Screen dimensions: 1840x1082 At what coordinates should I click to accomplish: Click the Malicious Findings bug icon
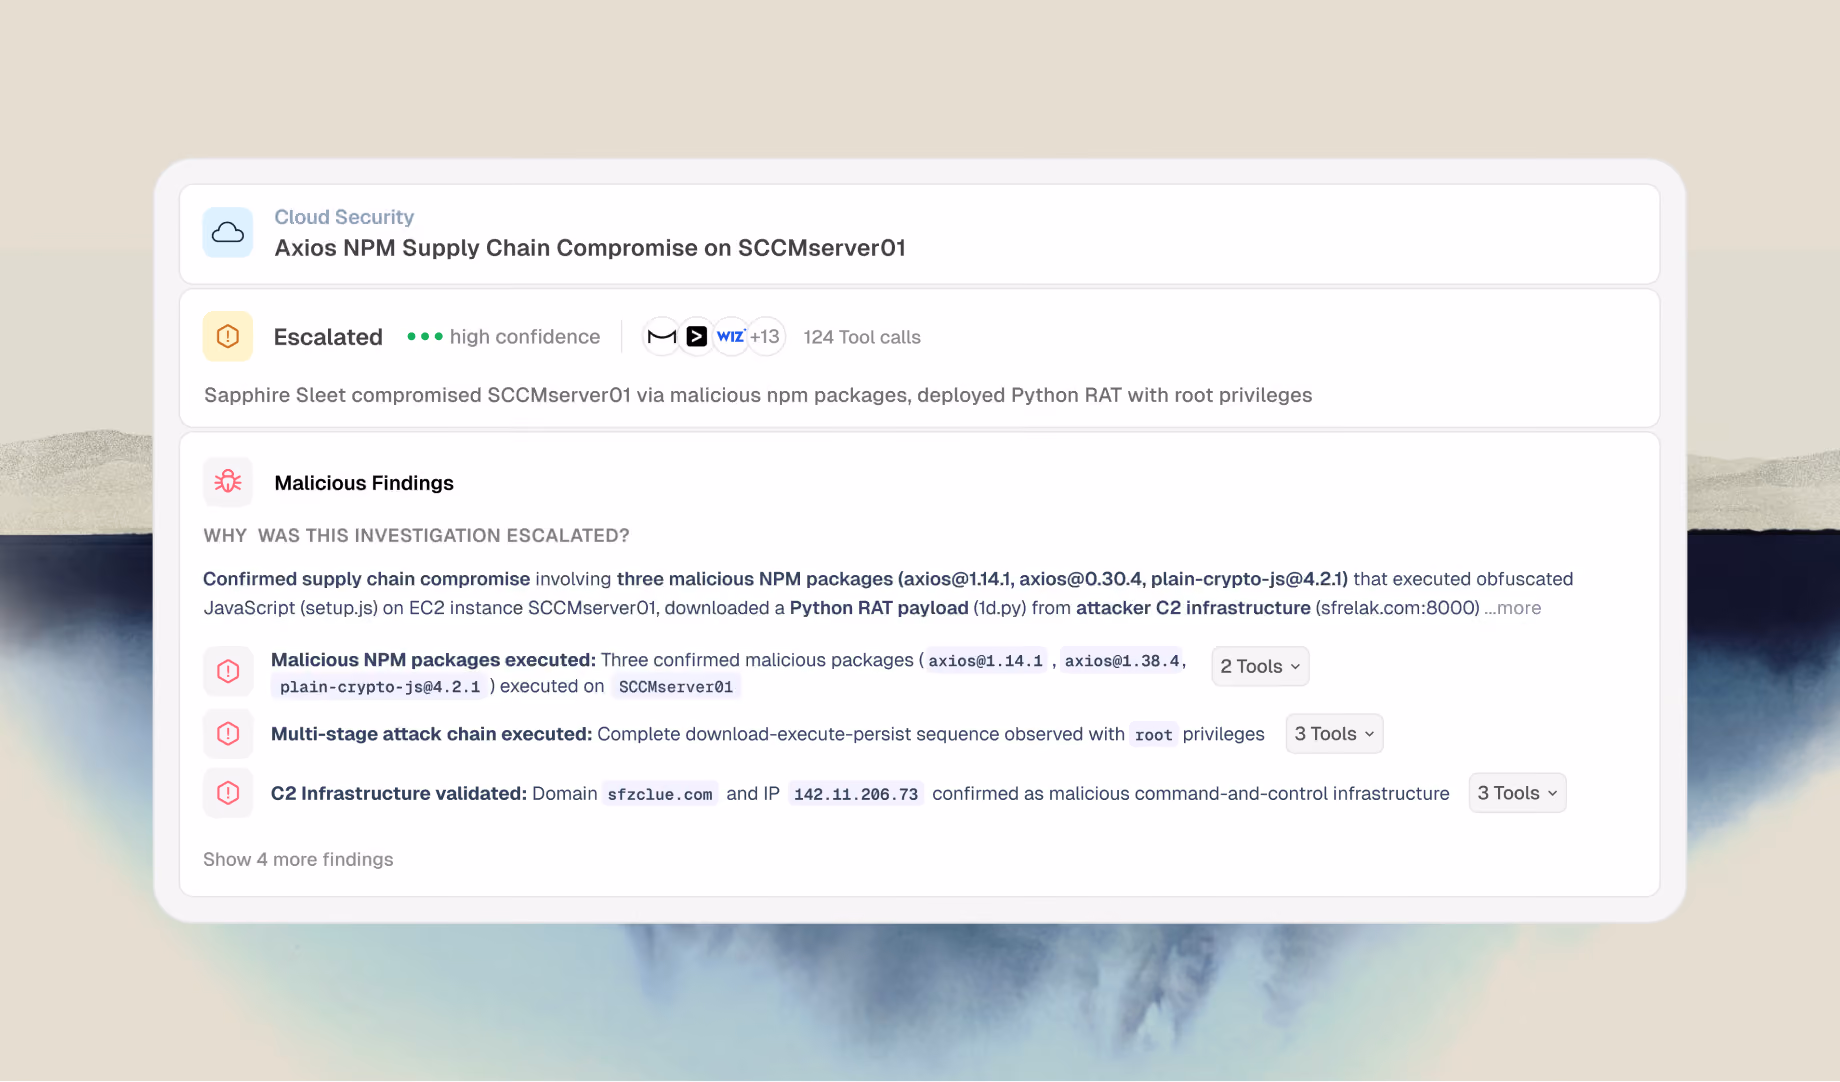point(228,482)
